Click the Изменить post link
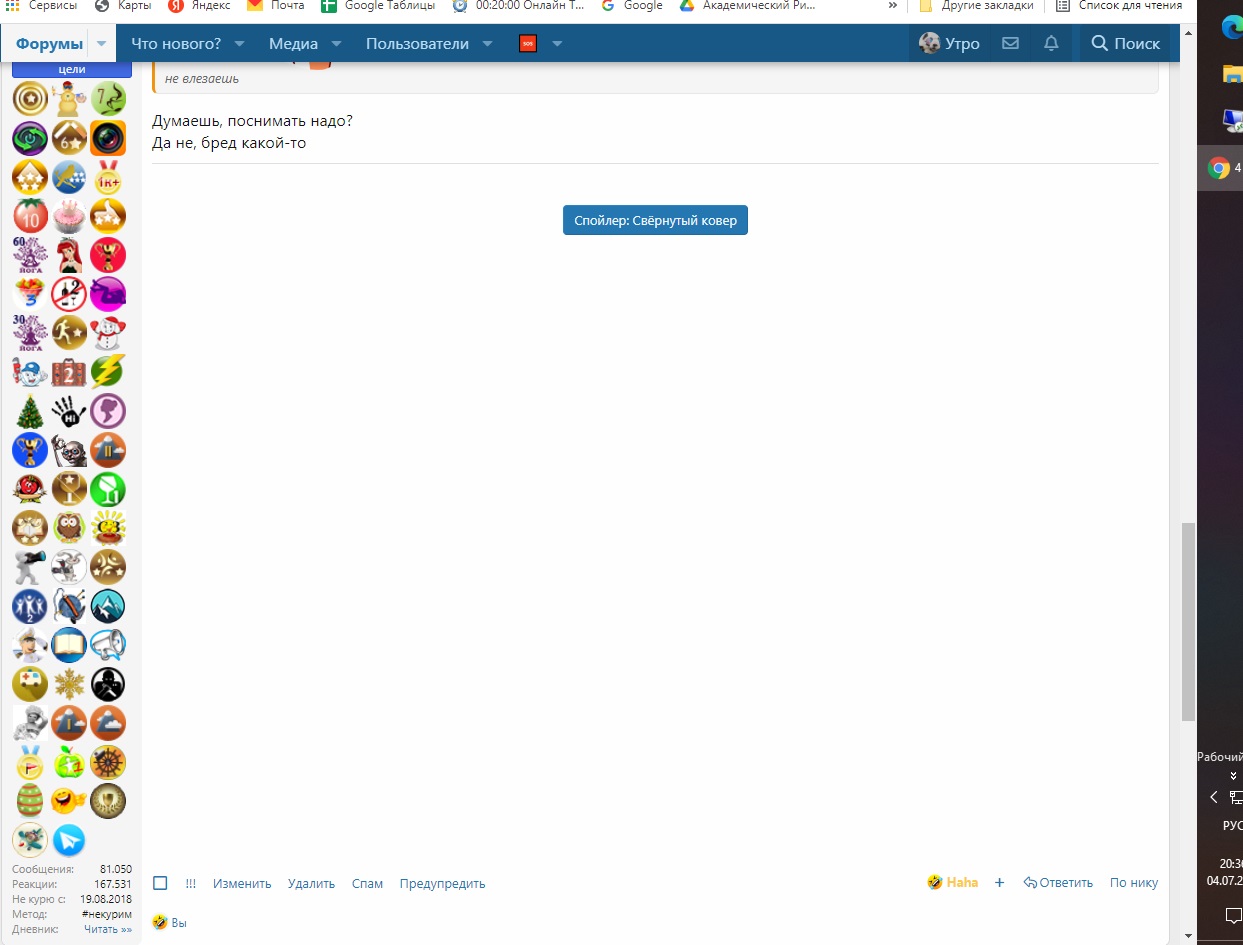 coord(242,884)
